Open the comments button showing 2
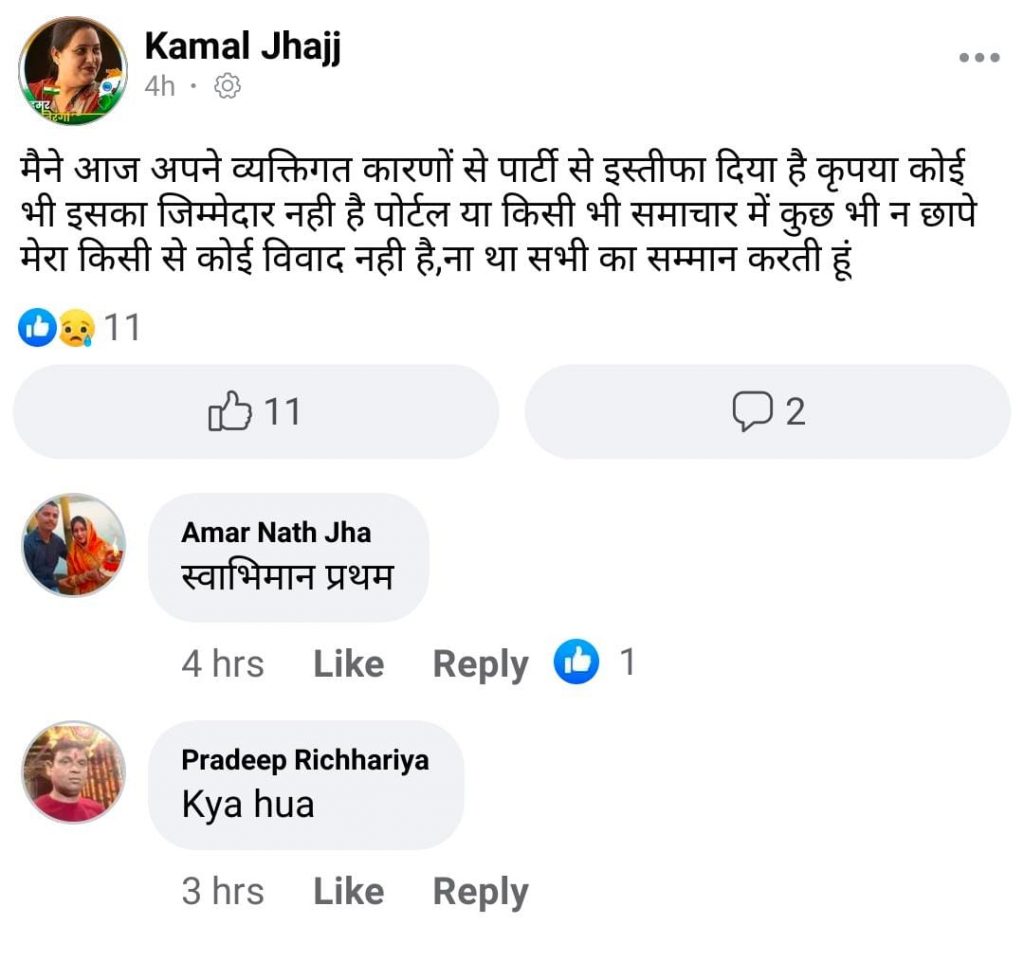 pyautogui.click(x=767, y=411)
